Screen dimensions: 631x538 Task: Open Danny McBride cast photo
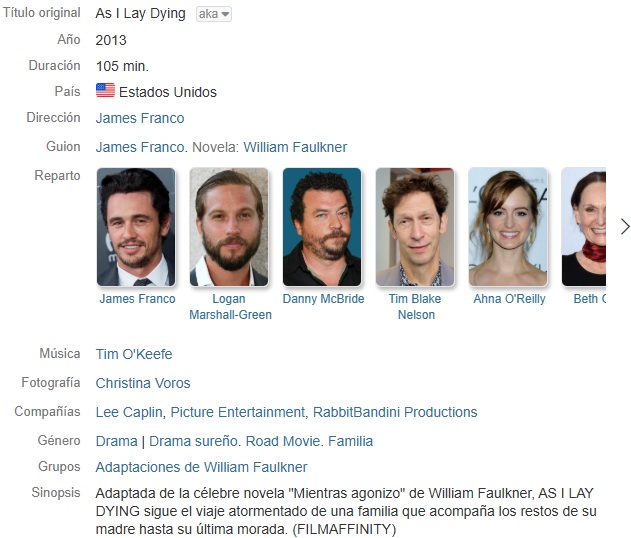322,227
